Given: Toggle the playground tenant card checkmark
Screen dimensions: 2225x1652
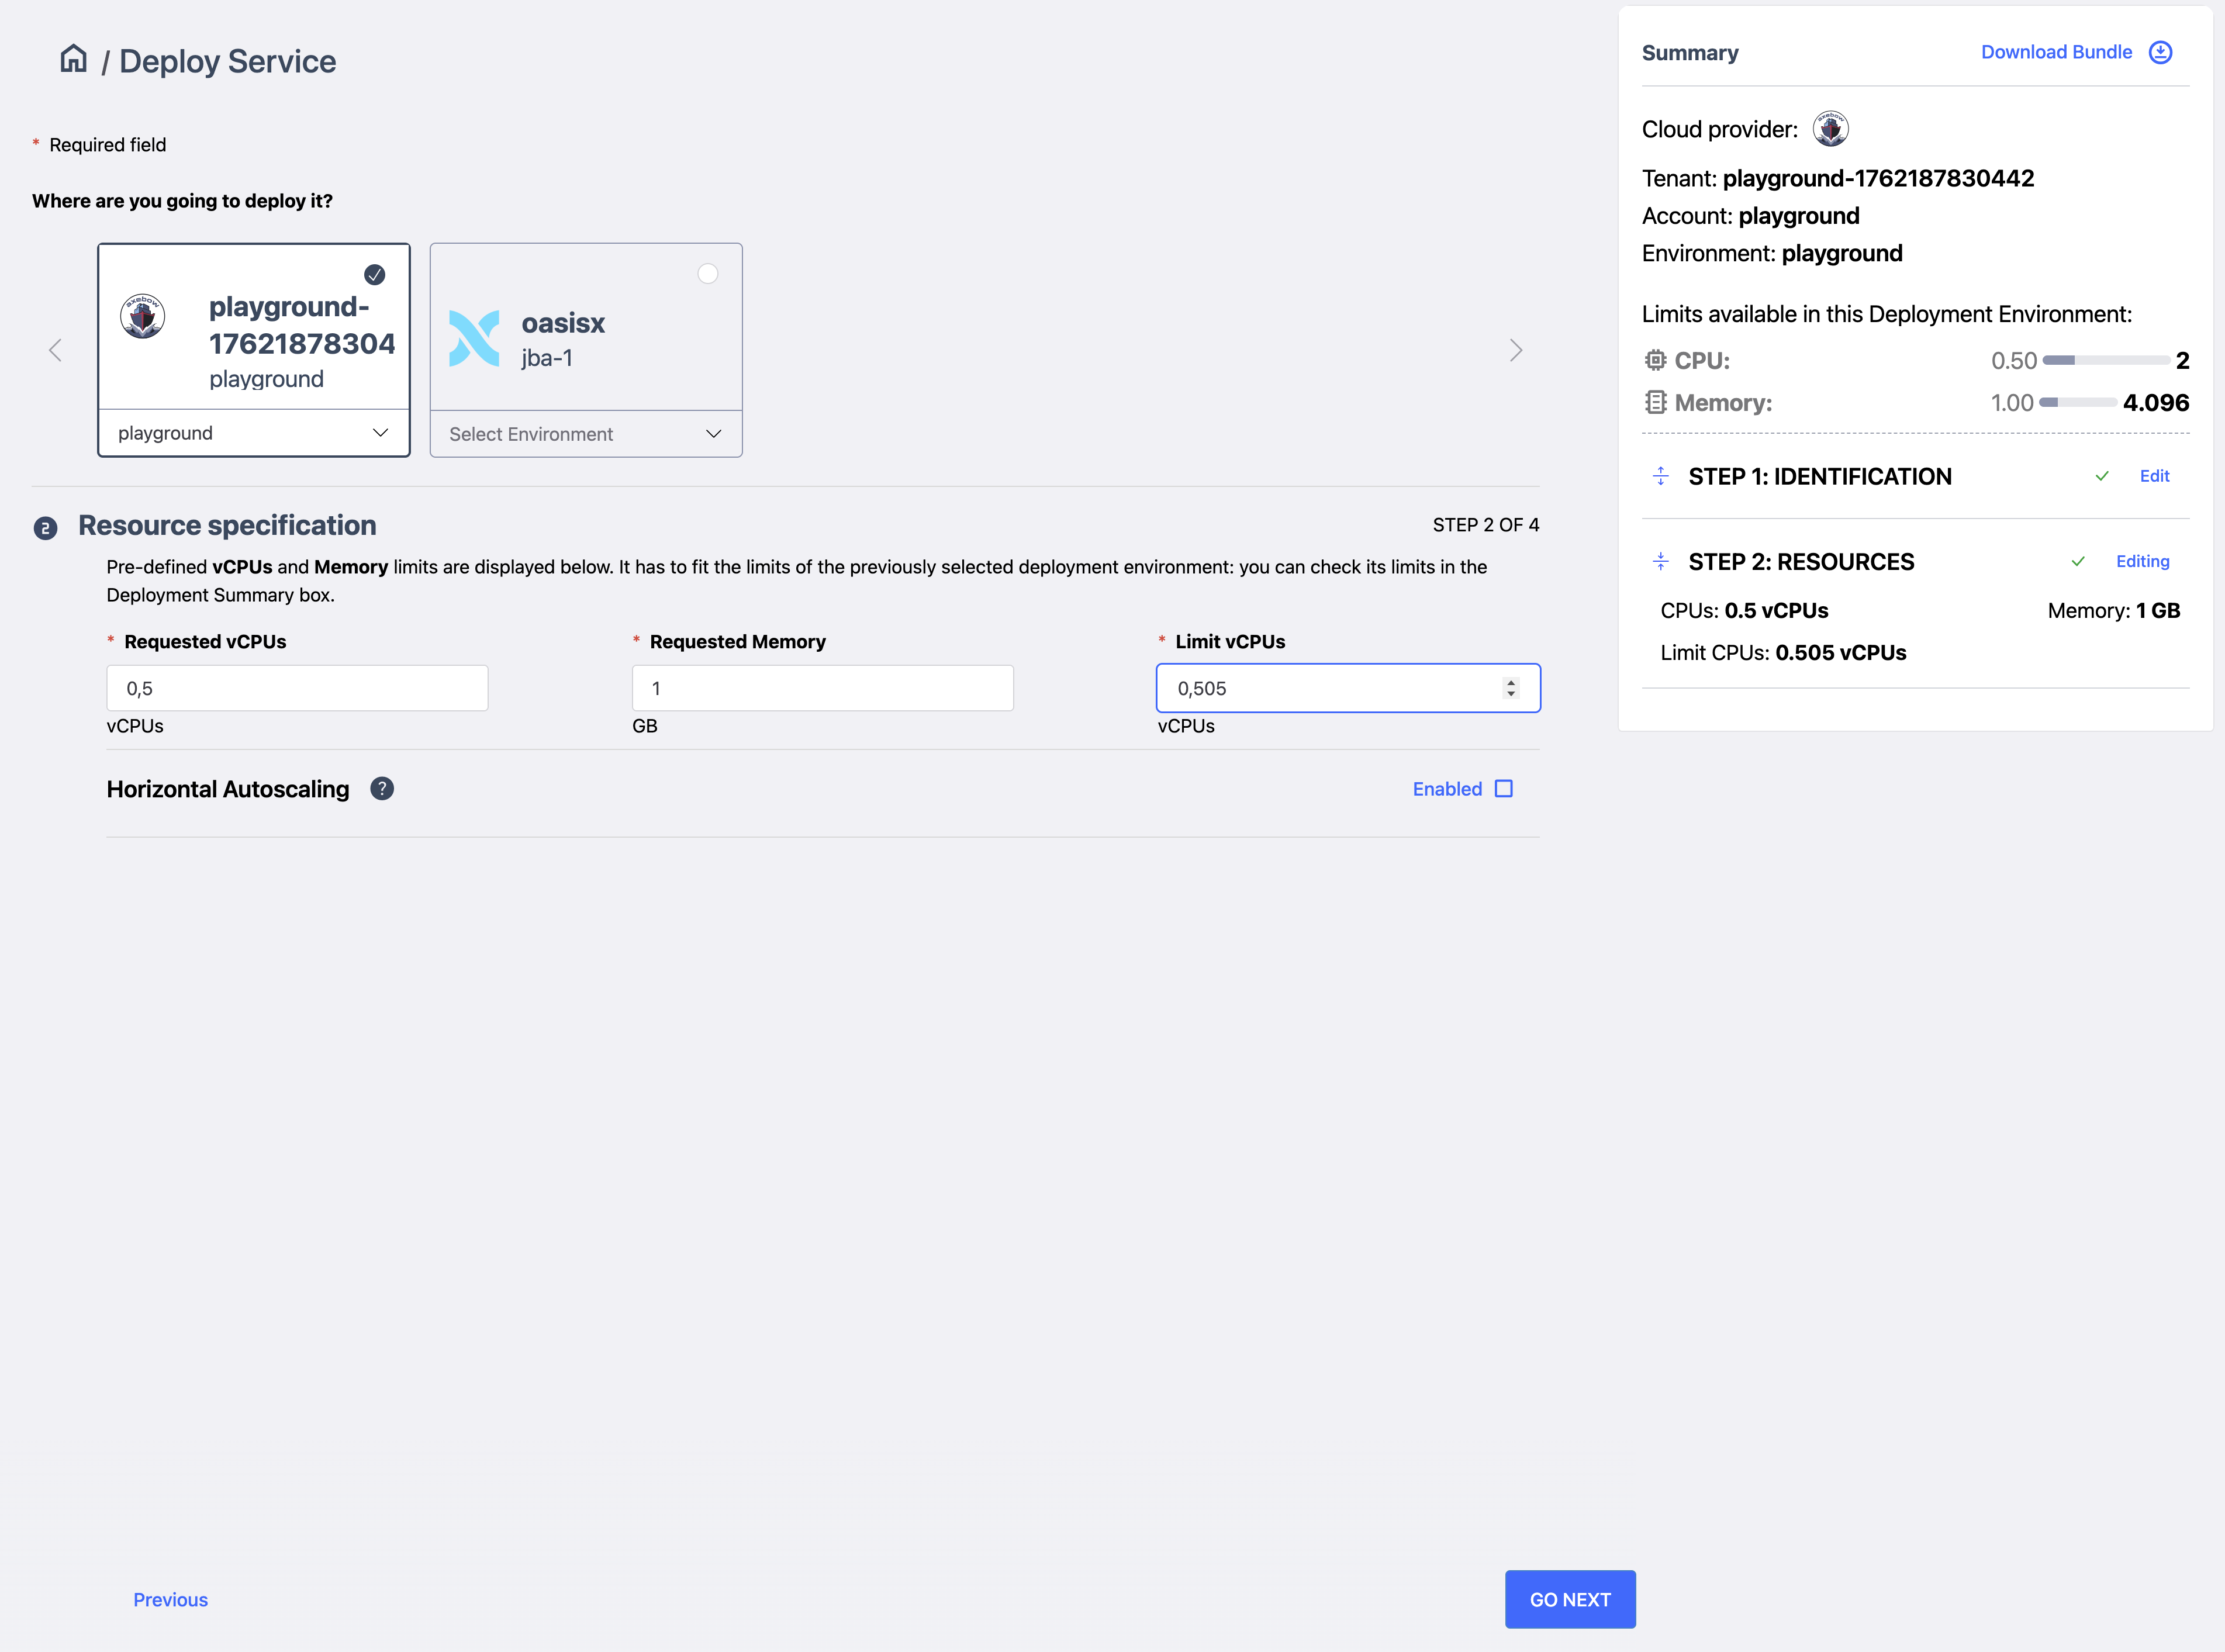Looking at the screenshot, I should [x=375, y=274].
